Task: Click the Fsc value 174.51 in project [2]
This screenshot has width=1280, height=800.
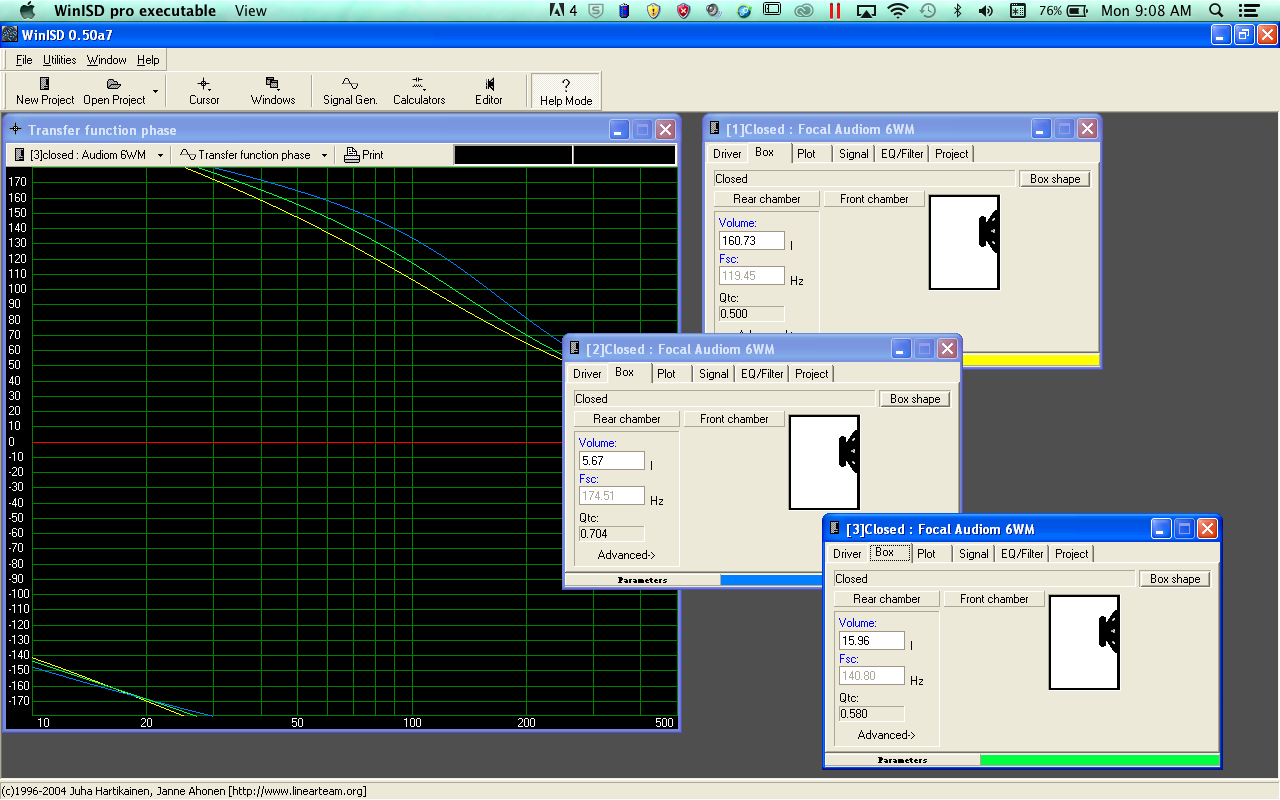Action: click(x=612, y=496)
